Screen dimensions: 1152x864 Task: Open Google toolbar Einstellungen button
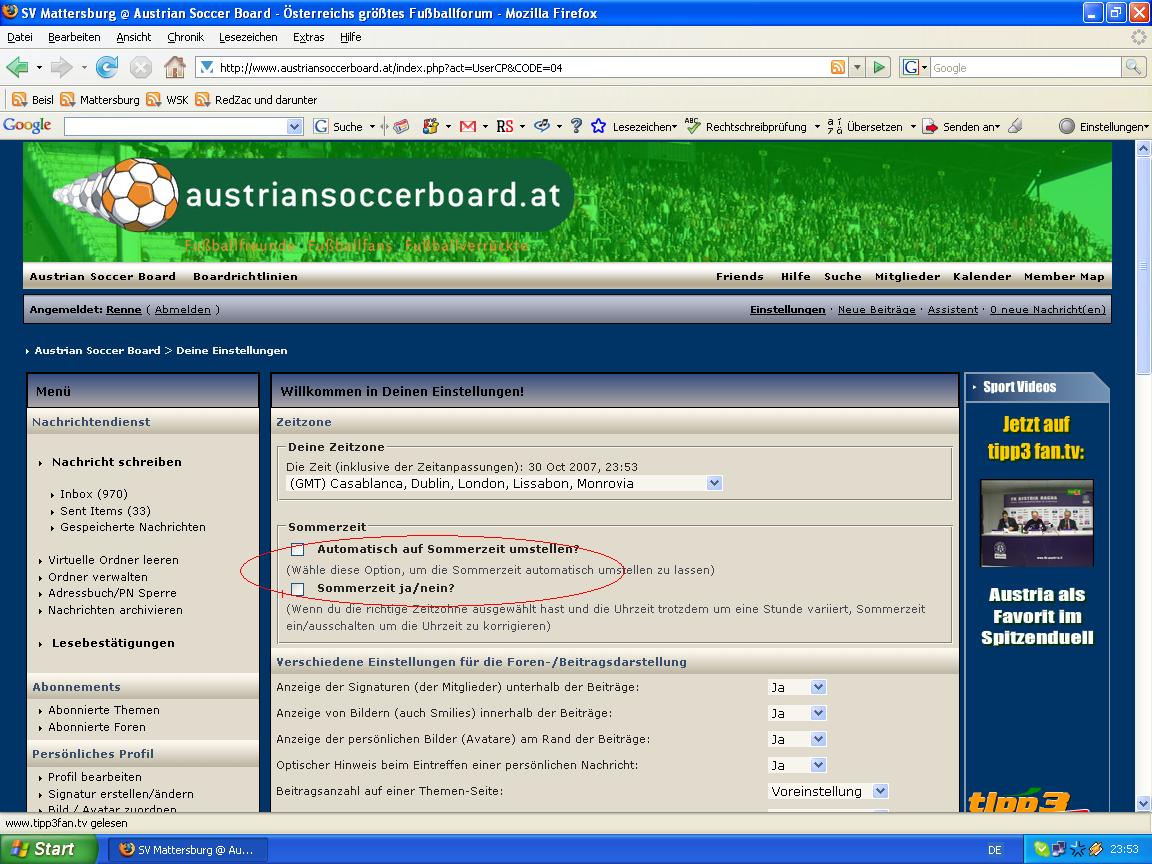click(x=1104, y=126)
